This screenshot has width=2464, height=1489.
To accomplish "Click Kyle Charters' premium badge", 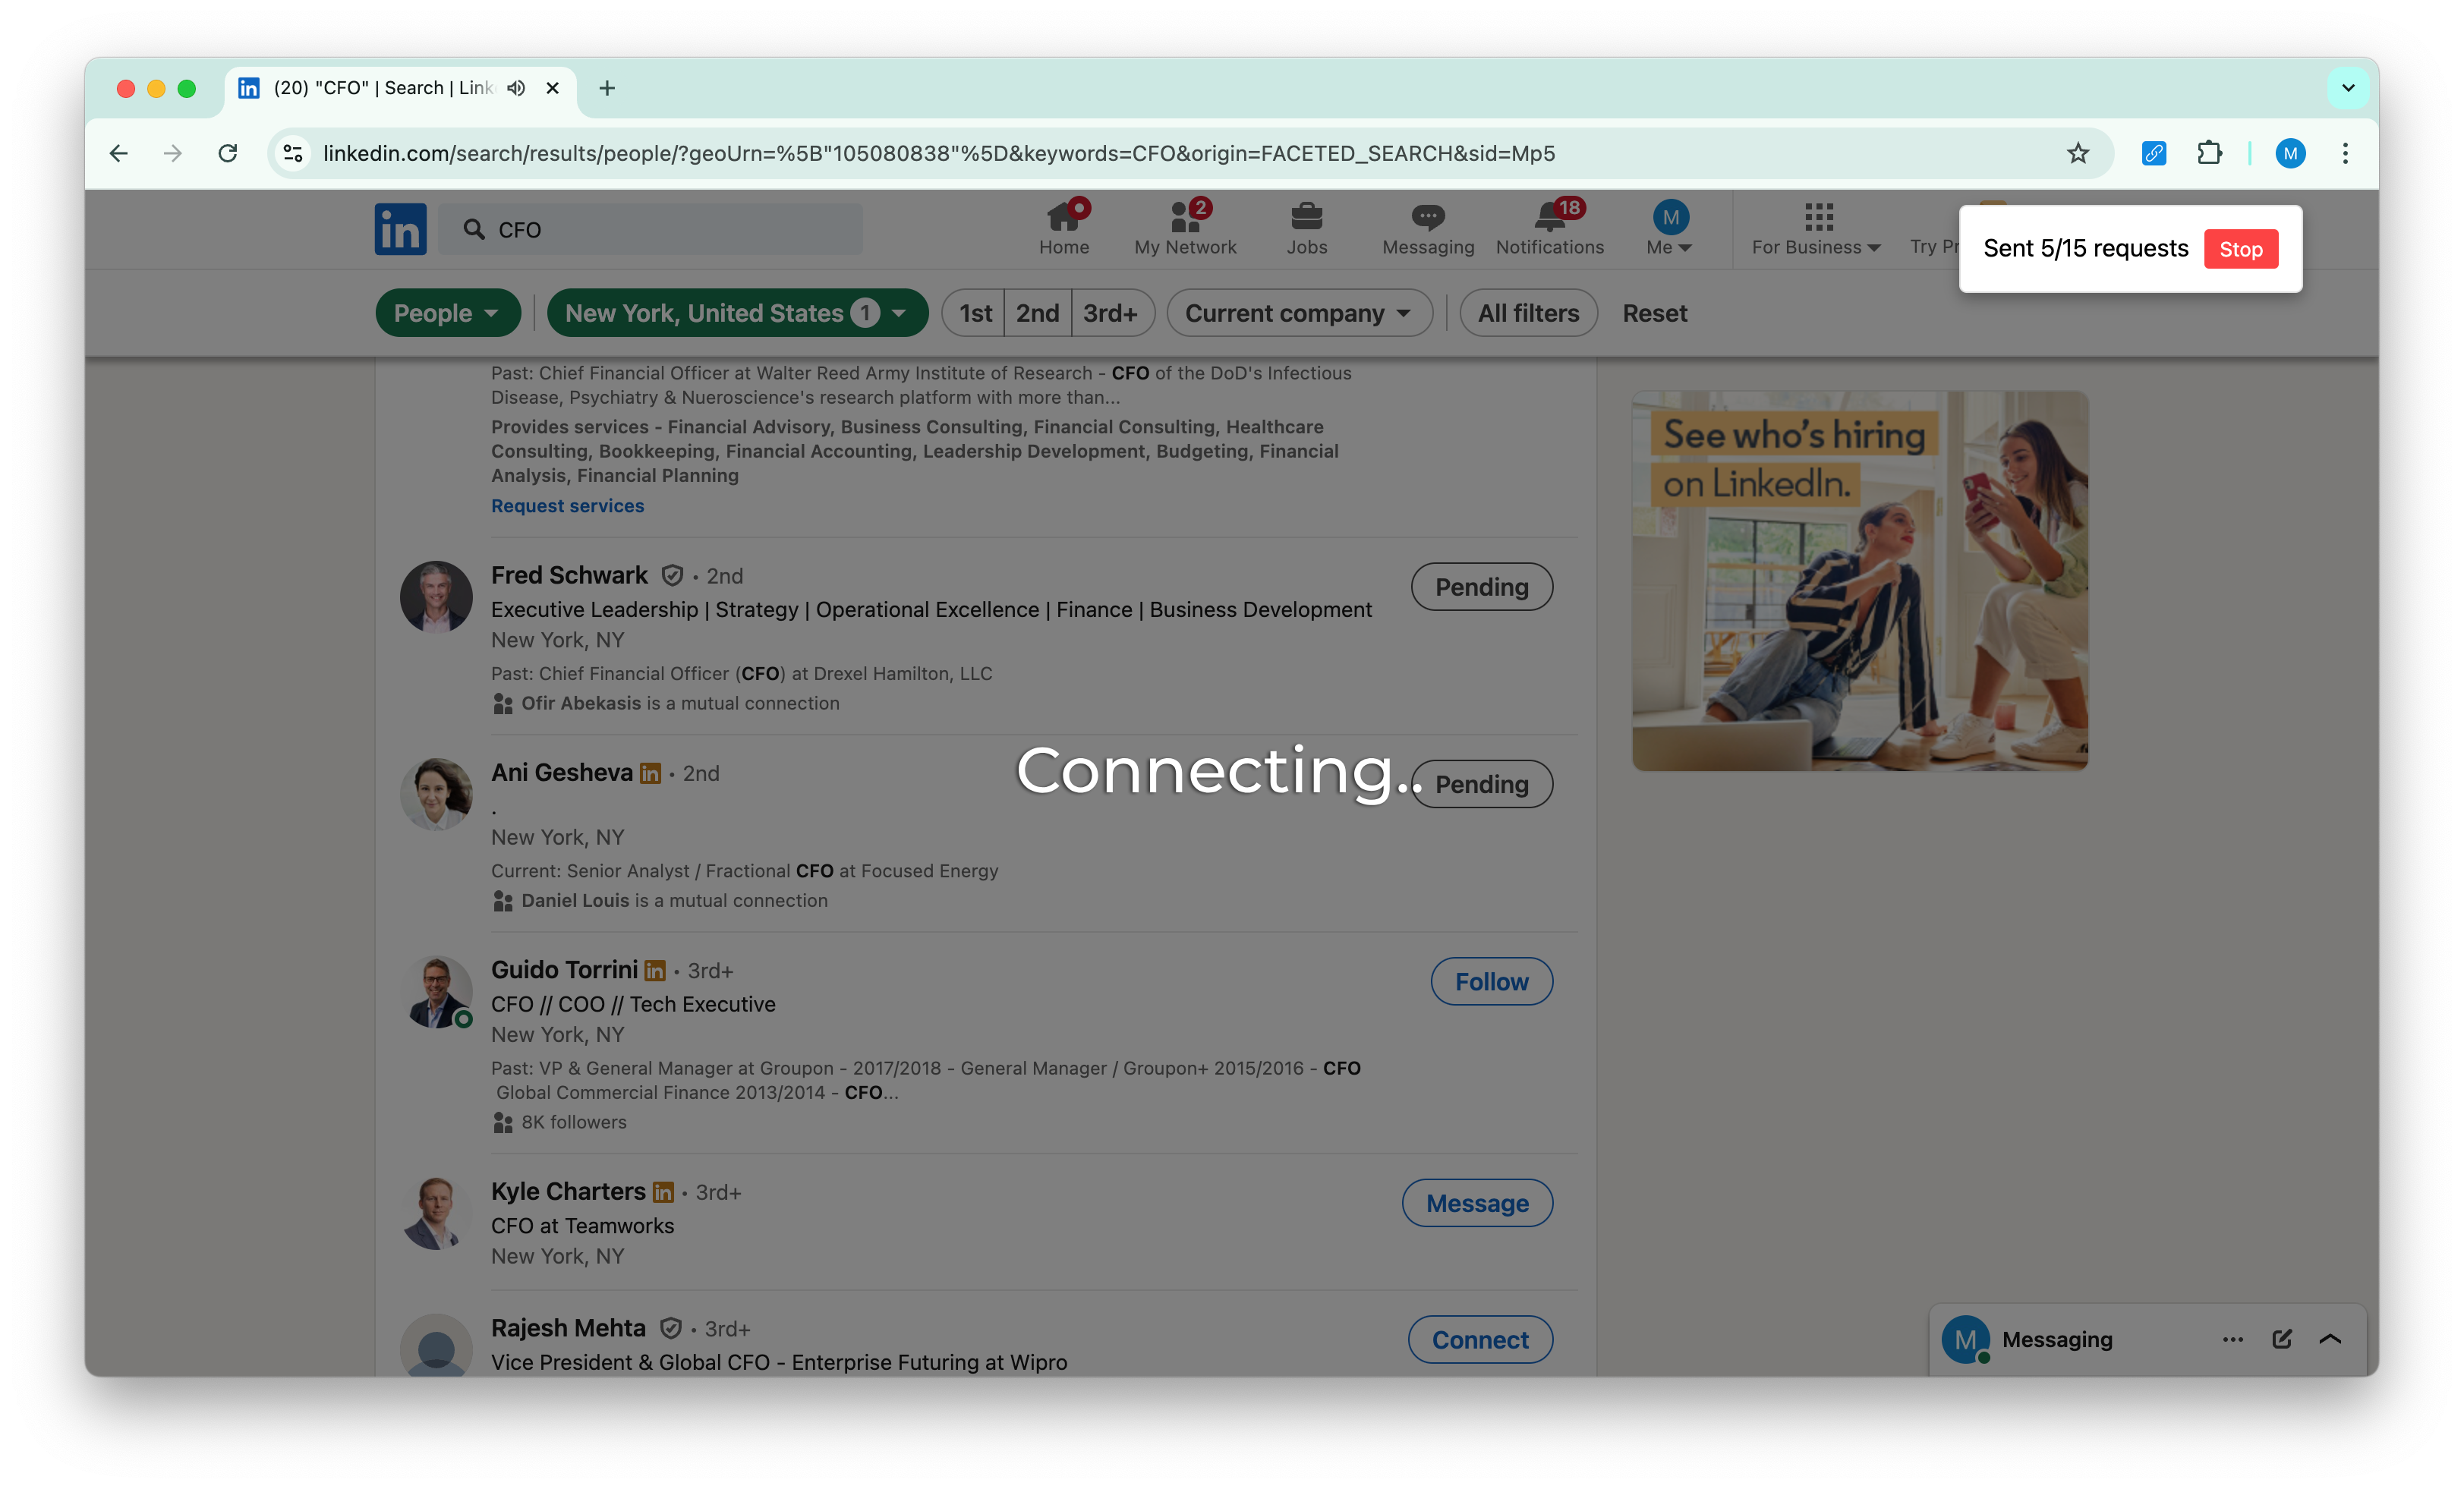I will tap(663, 1192).
